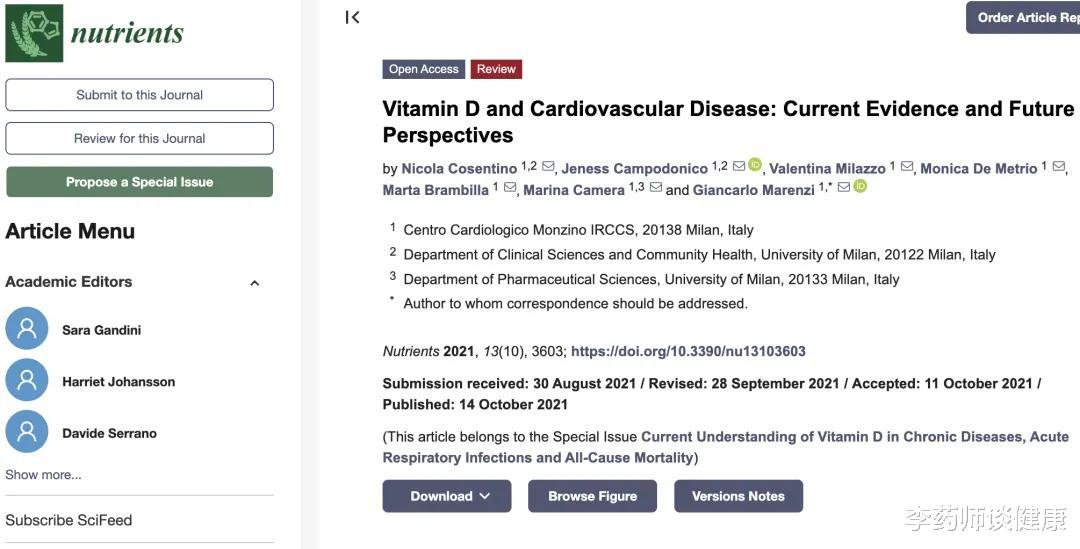
Task: Click envelope icon beside Marta Brambilla
Action: pos(510,187)
